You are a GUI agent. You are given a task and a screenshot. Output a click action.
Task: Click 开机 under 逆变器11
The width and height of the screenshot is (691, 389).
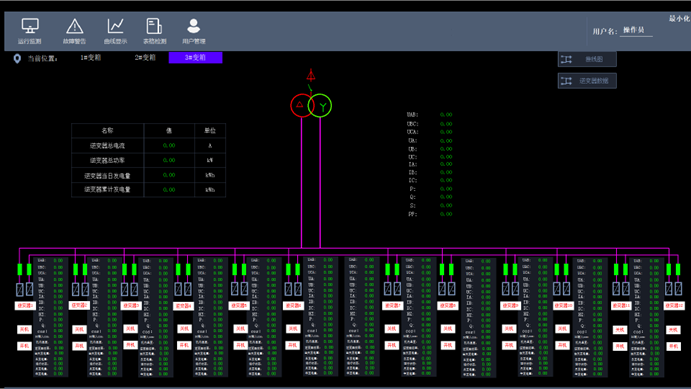(x=620, y=347)
